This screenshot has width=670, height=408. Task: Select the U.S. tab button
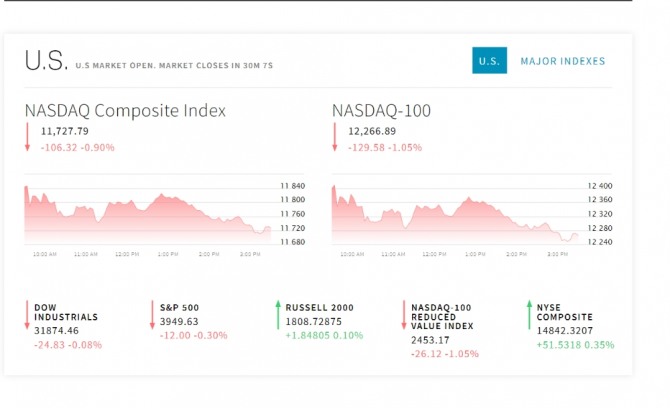[489, 61]
